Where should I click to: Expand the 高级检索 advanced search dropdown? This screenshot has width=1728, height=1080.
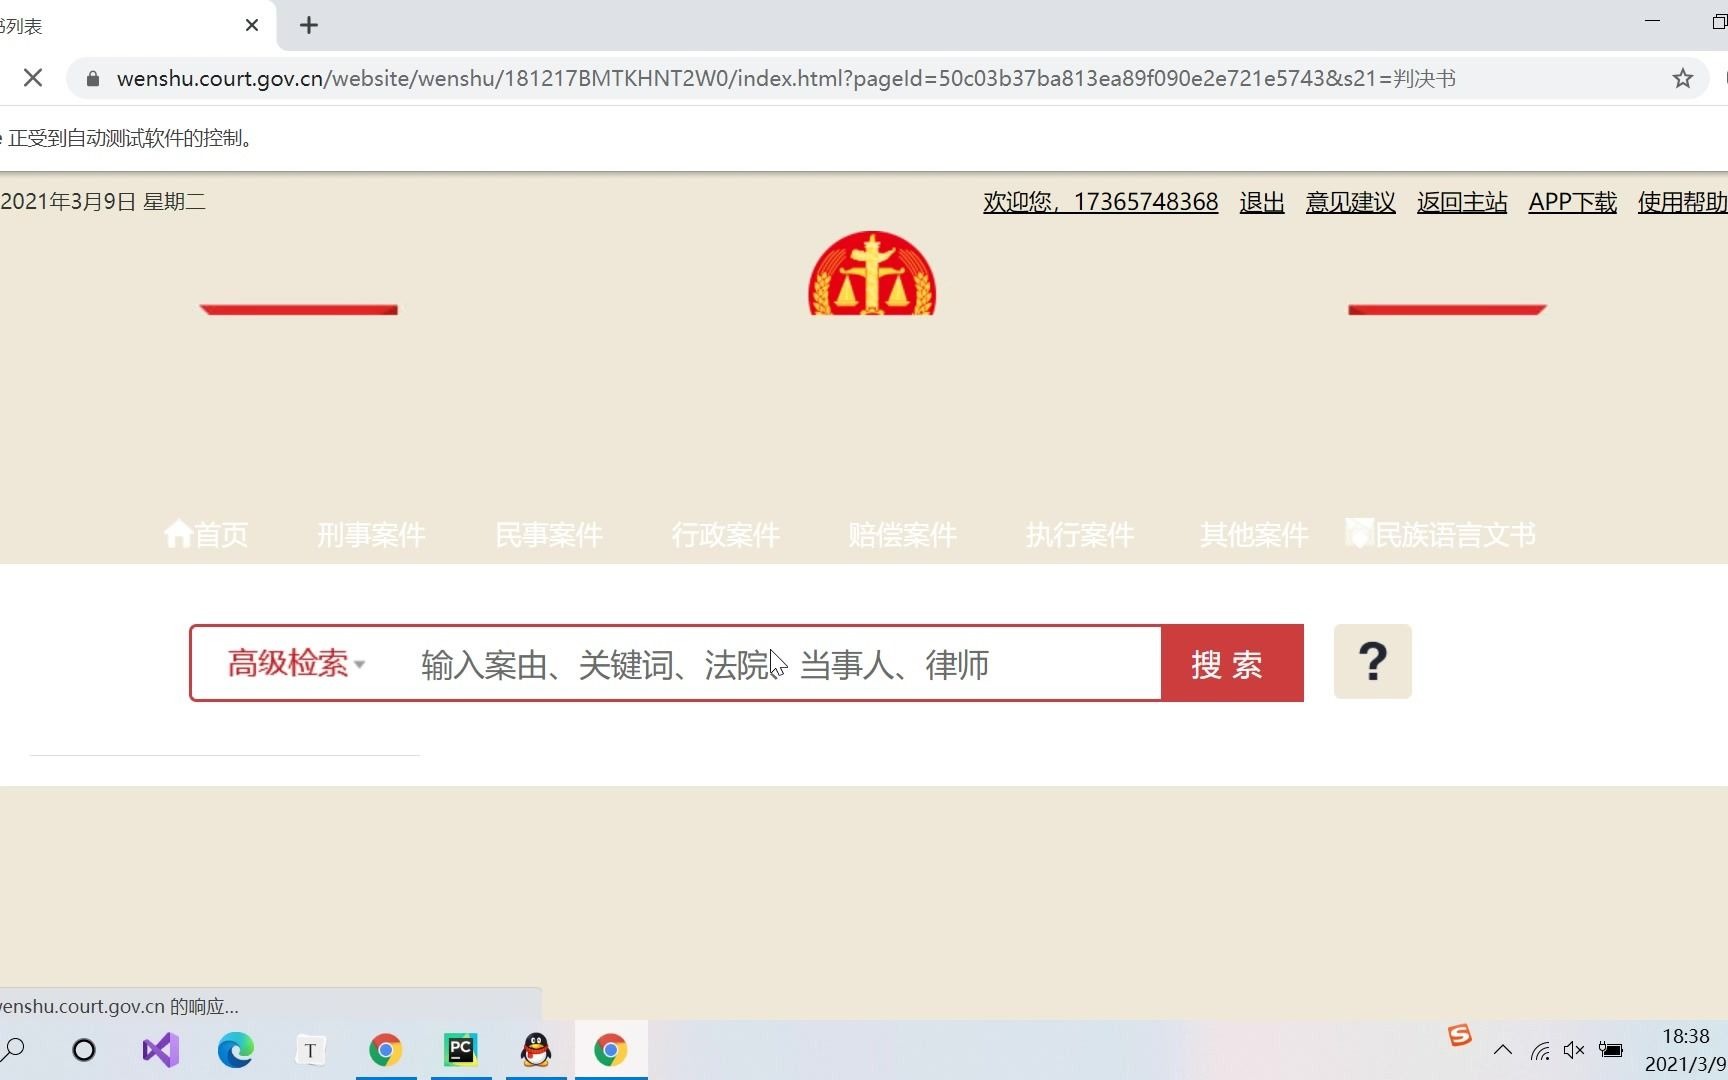pos(296,663)
